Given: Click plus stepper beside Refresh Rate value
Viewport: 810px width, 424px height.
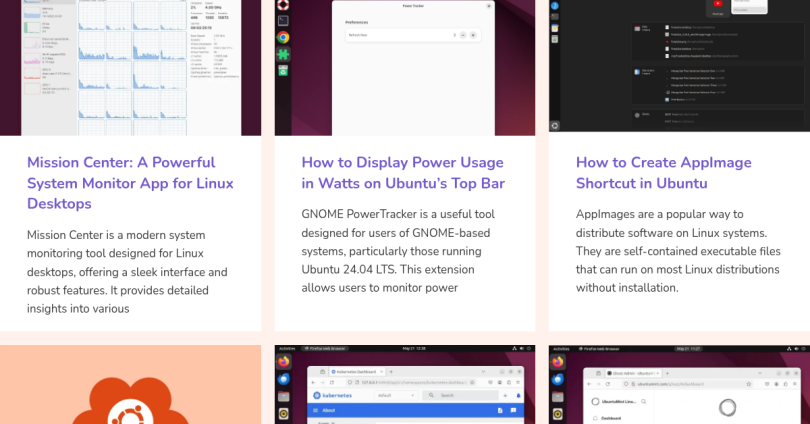Looking at the screenshot, I should 474,35.
